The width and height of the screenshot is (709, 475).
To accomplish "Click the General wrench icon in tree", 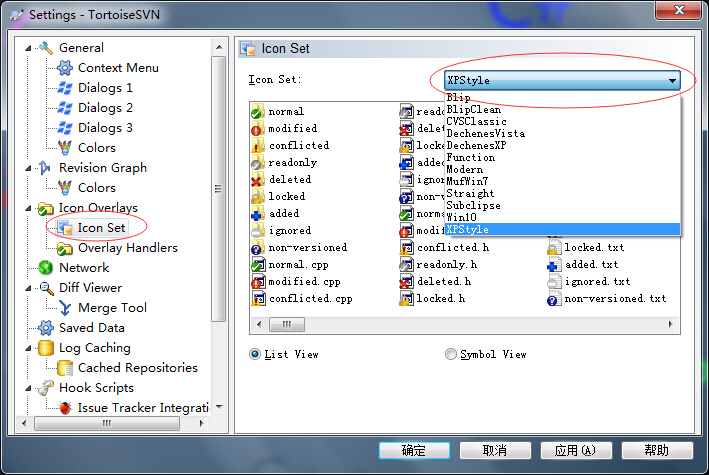I will (x=46, y=48).
